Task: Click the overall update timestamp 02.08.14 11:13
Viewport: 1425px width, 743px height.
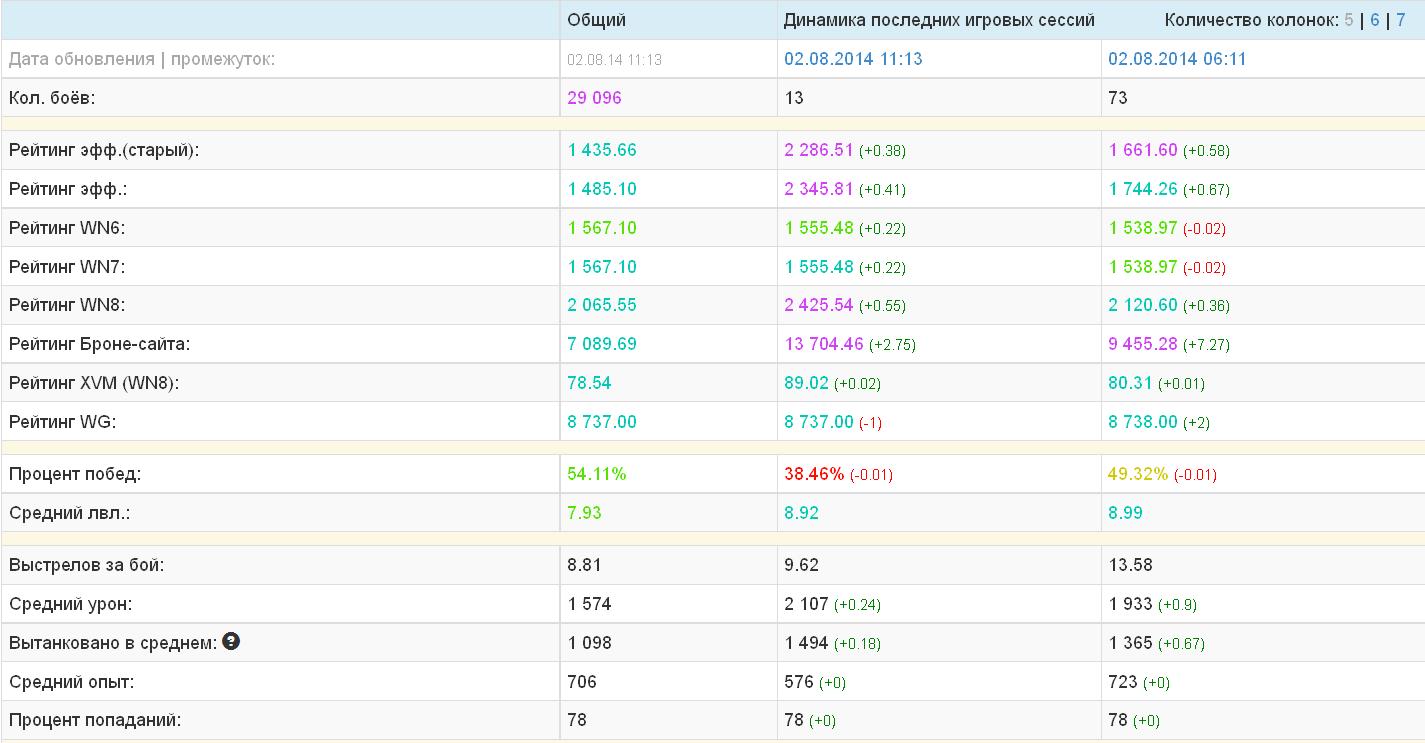Action: (x=614, y=60)
